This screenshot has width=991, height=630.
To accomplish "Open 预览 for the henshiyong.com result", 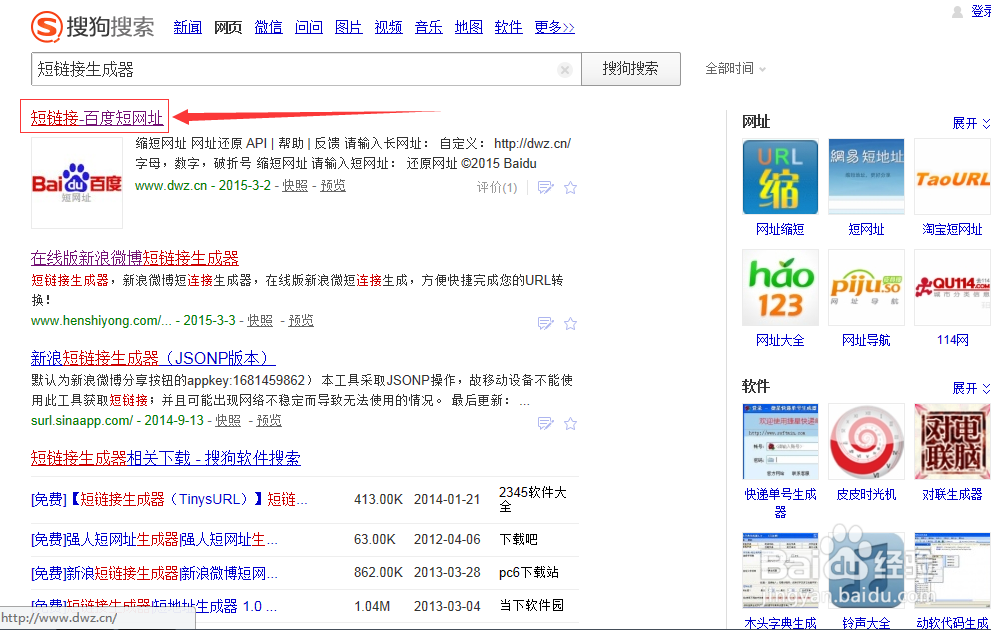I will (301, 321).
